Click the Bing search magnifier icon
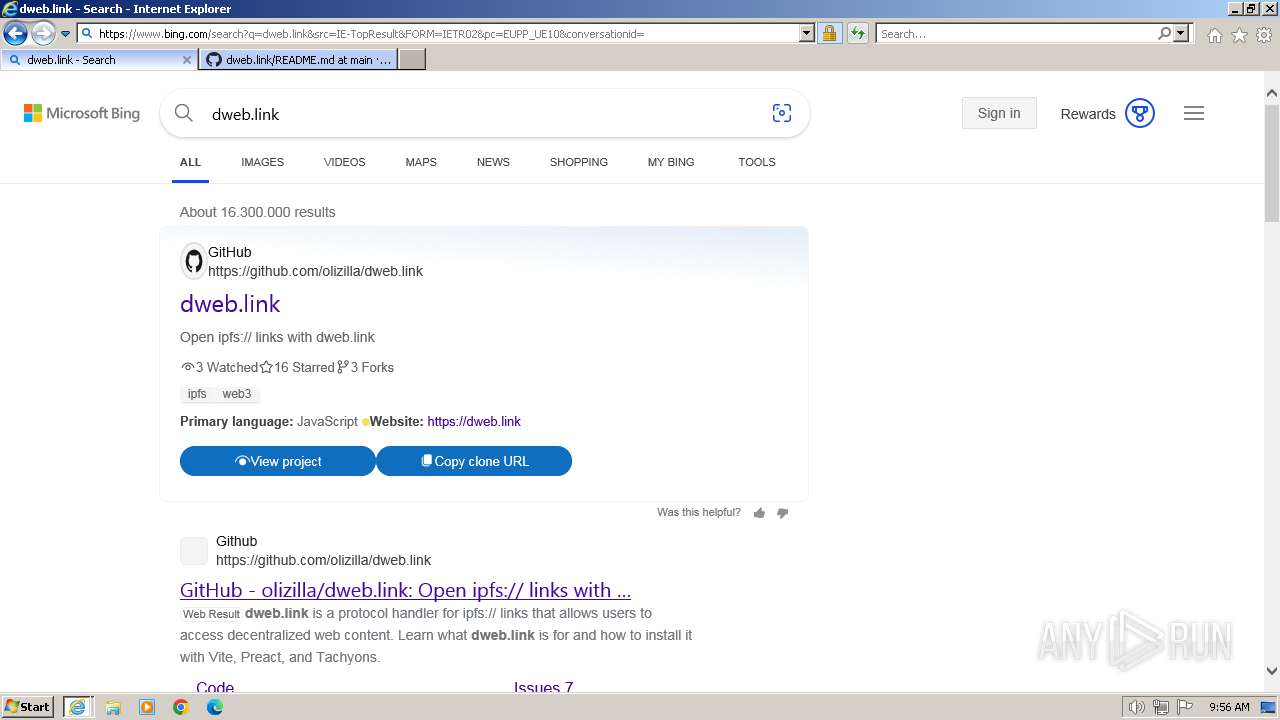The height and width of the screenshot is (720, 1280). point(184,113)
